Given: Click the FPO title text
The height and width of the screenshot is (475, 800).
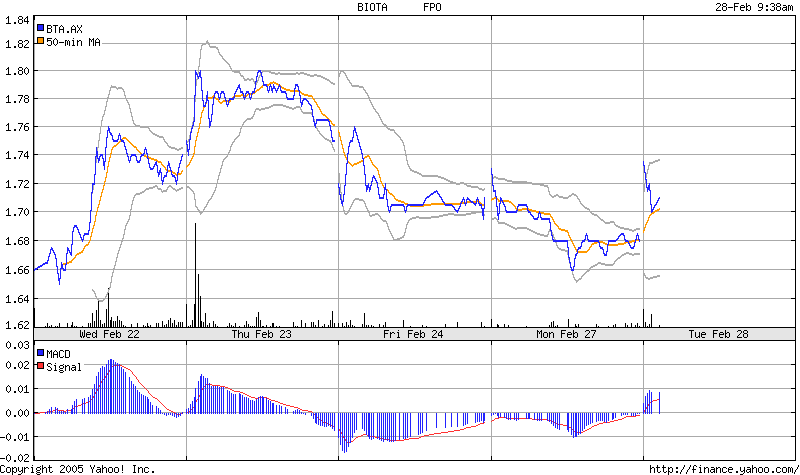Looking at the screenshot, I should click(x=432, y=7).
